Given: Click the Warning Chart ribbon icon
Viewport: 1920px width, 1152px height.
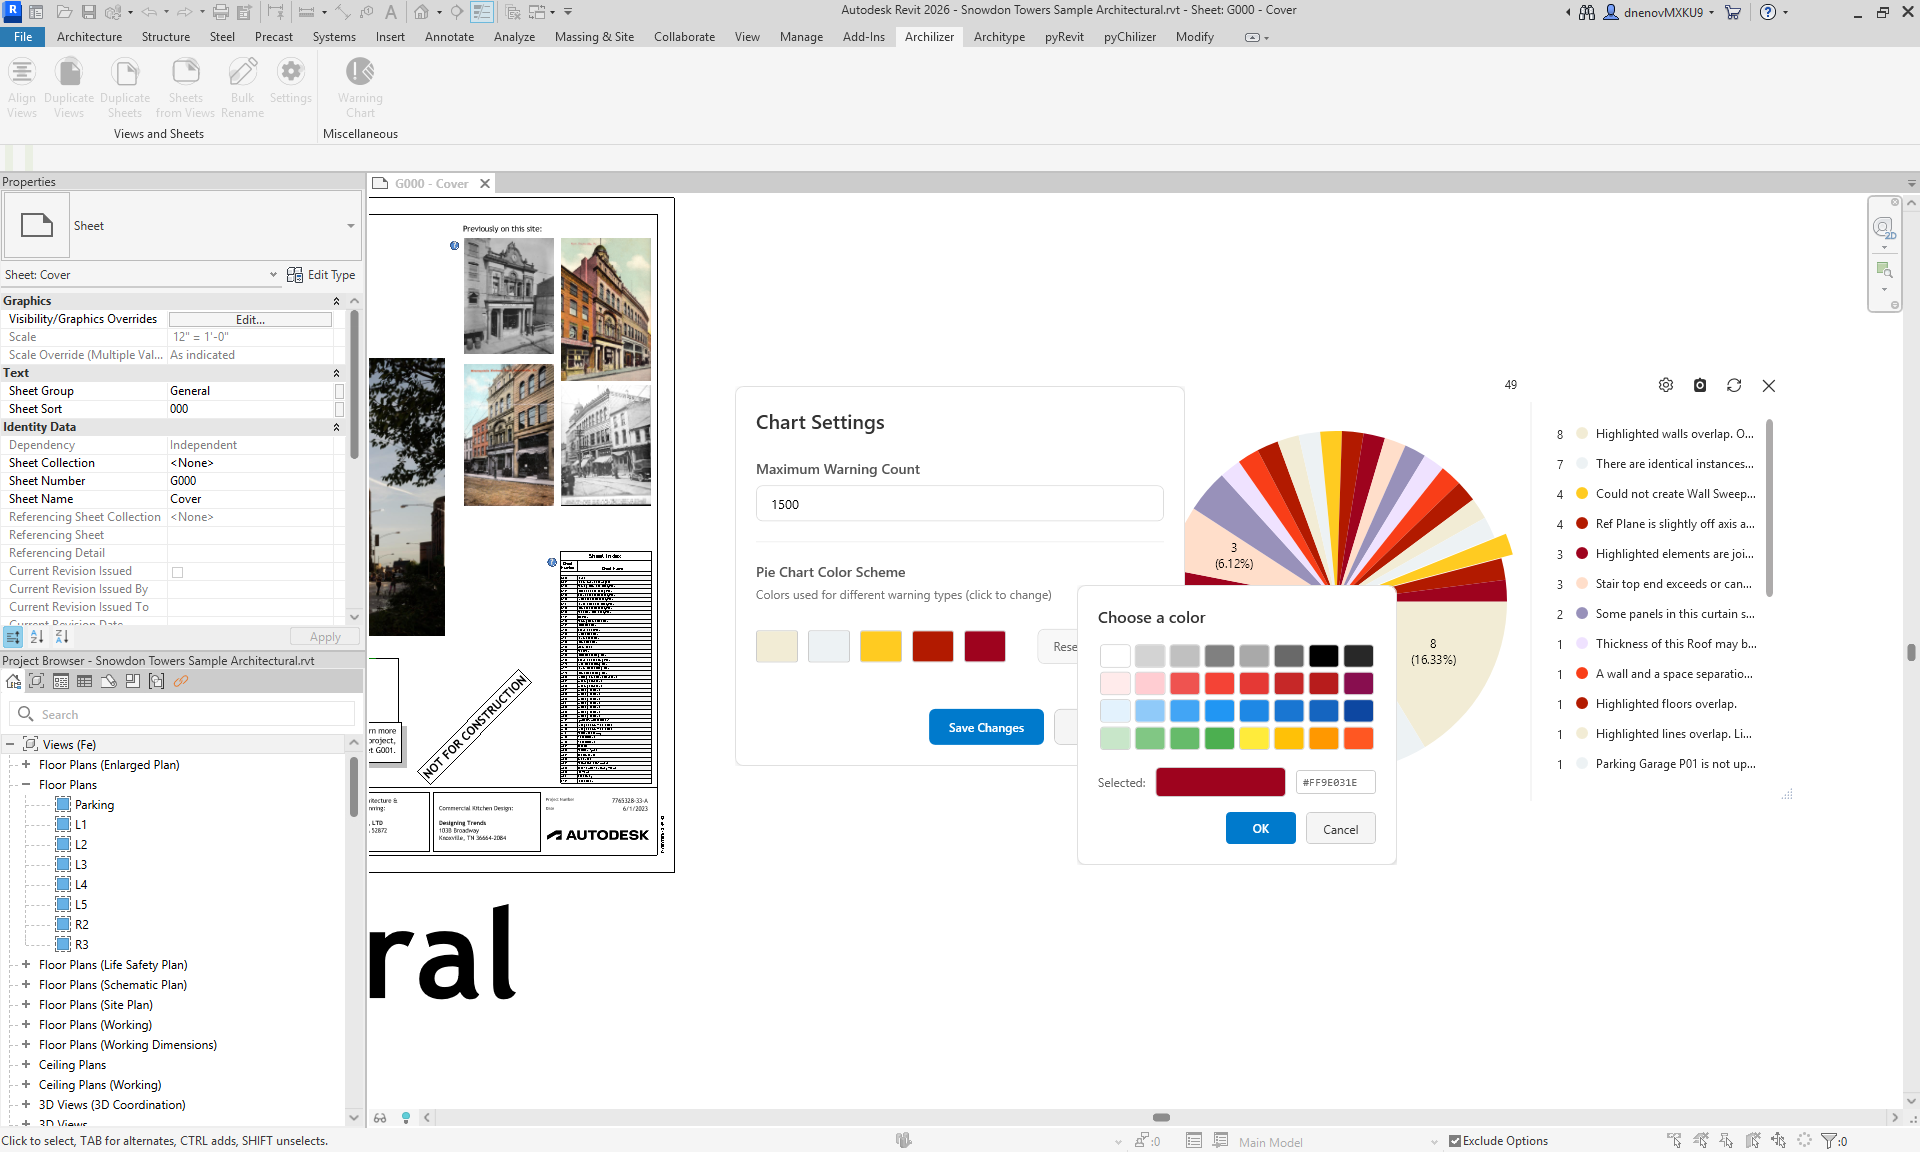Looking at the screenshot, I should 360,73.
